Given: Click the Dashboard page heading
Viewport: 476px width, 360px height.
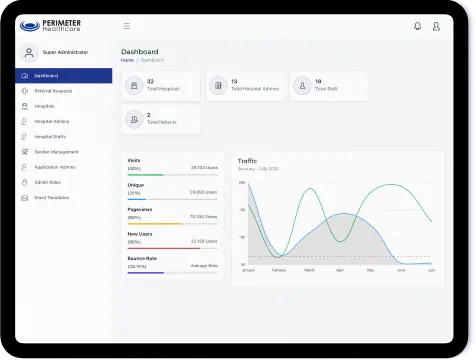Looking at the screenshot, I should coord(140,52).
